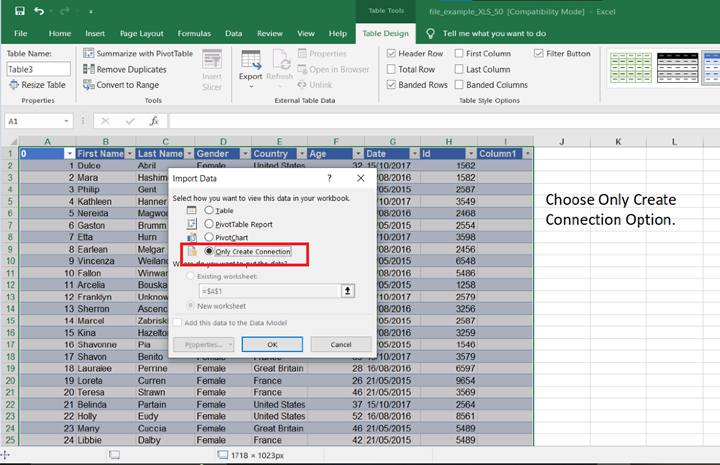Click Summarize with PivotTable icon
This screenshot has height=465, width=720.
(x=88, y=53)
